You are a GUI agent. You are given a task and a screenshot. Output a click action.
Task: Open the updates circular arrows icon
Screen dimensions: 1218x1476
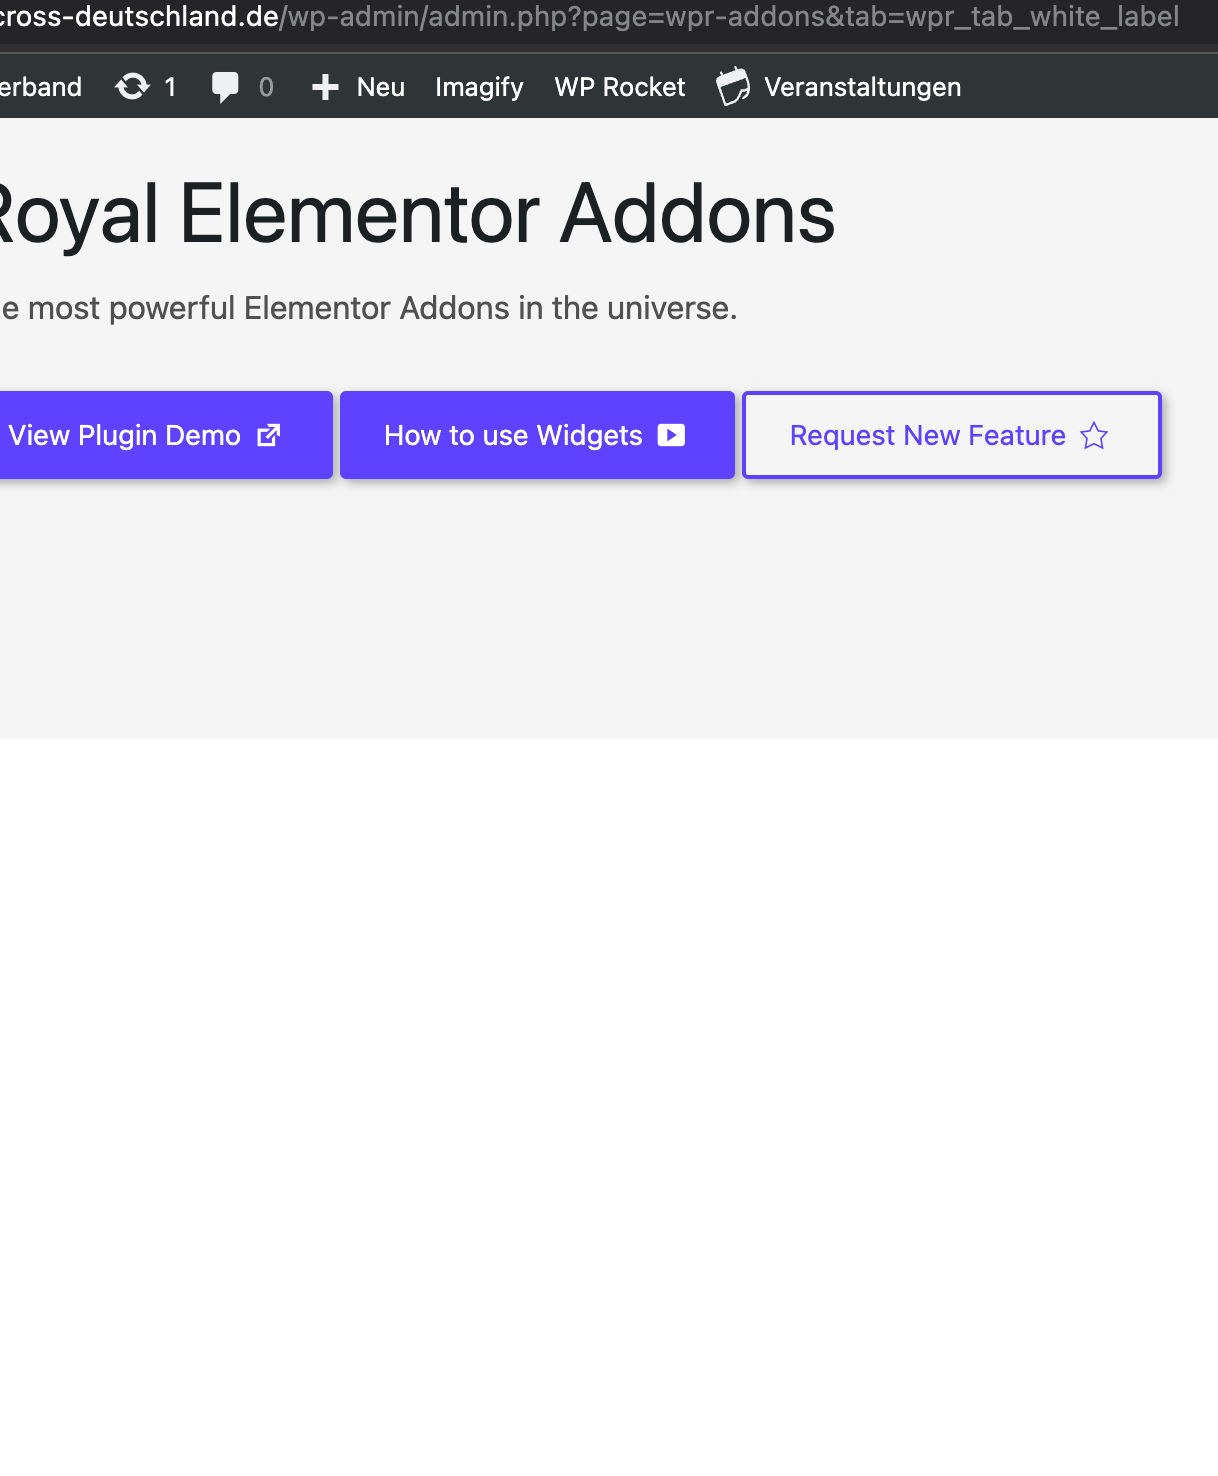(132, 87)
